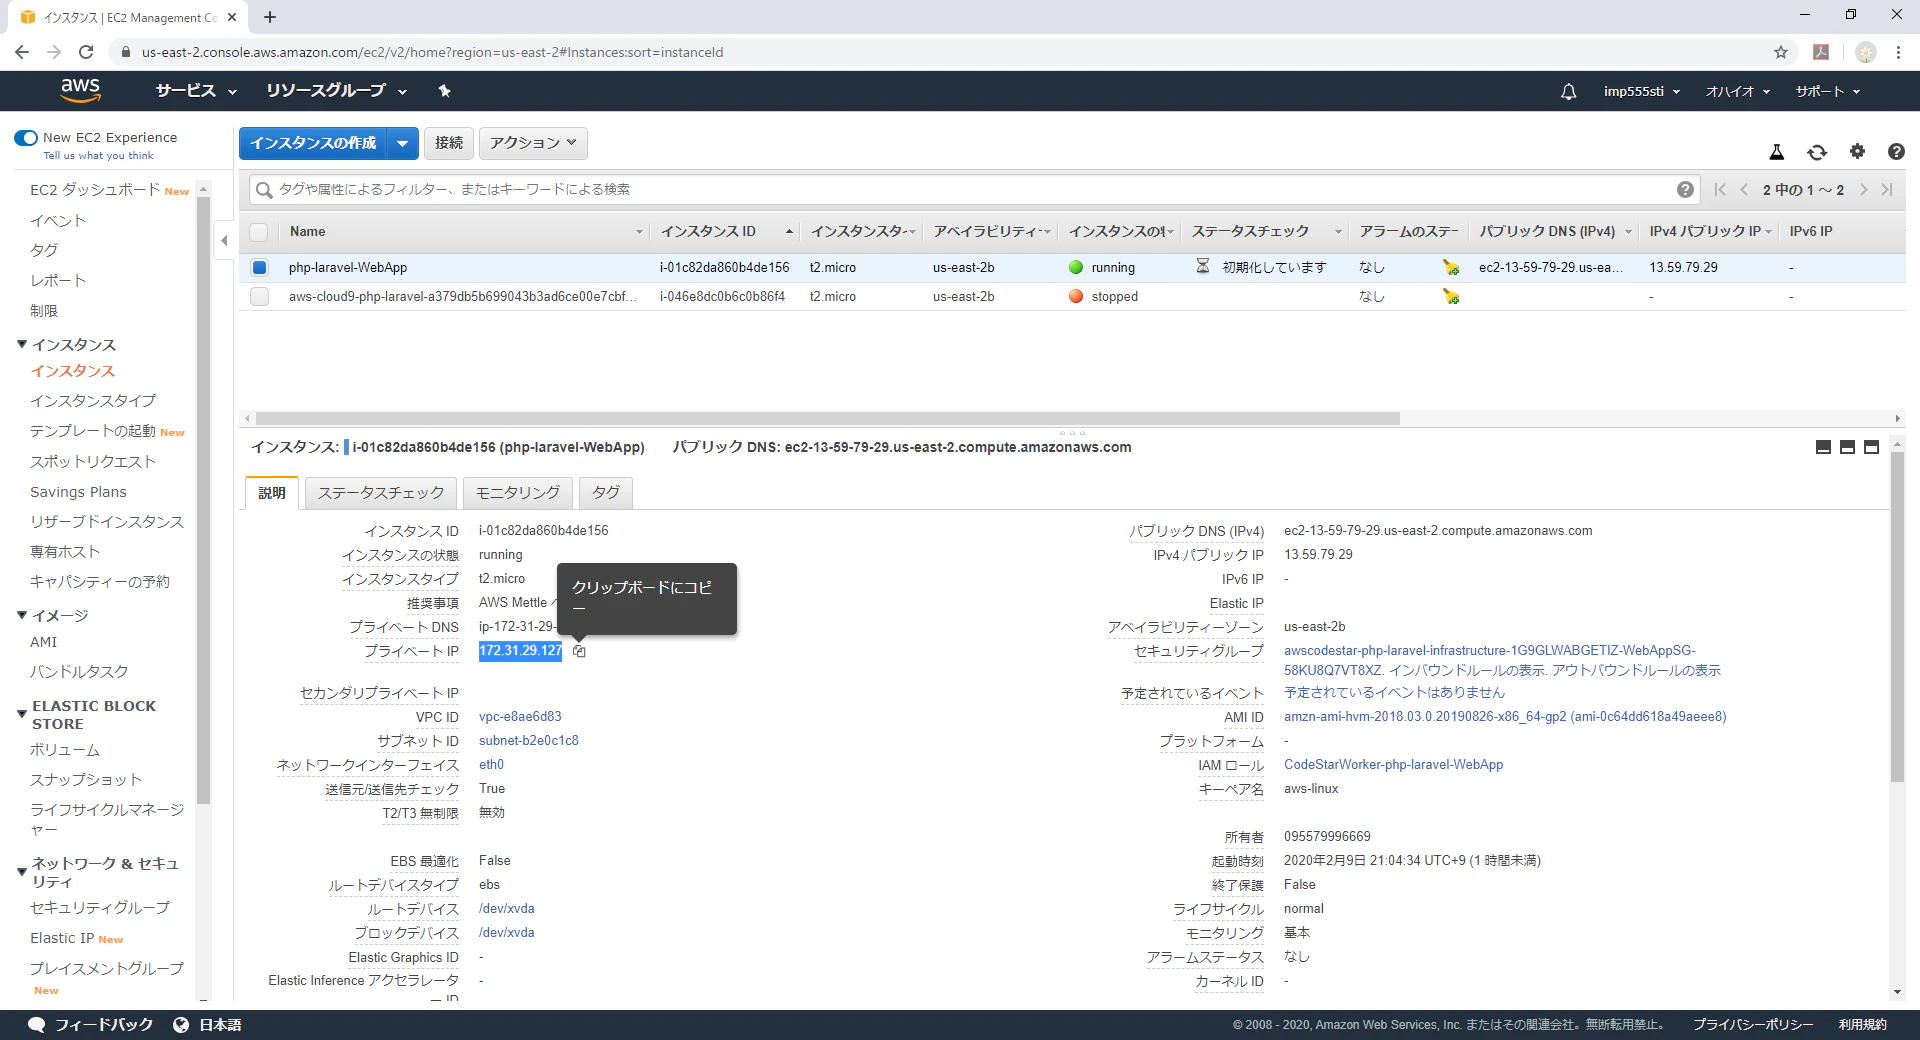Screen dimensions: 1920x1040
Task: Open the オハイオ region dropdown
Action: [1738, 91]
